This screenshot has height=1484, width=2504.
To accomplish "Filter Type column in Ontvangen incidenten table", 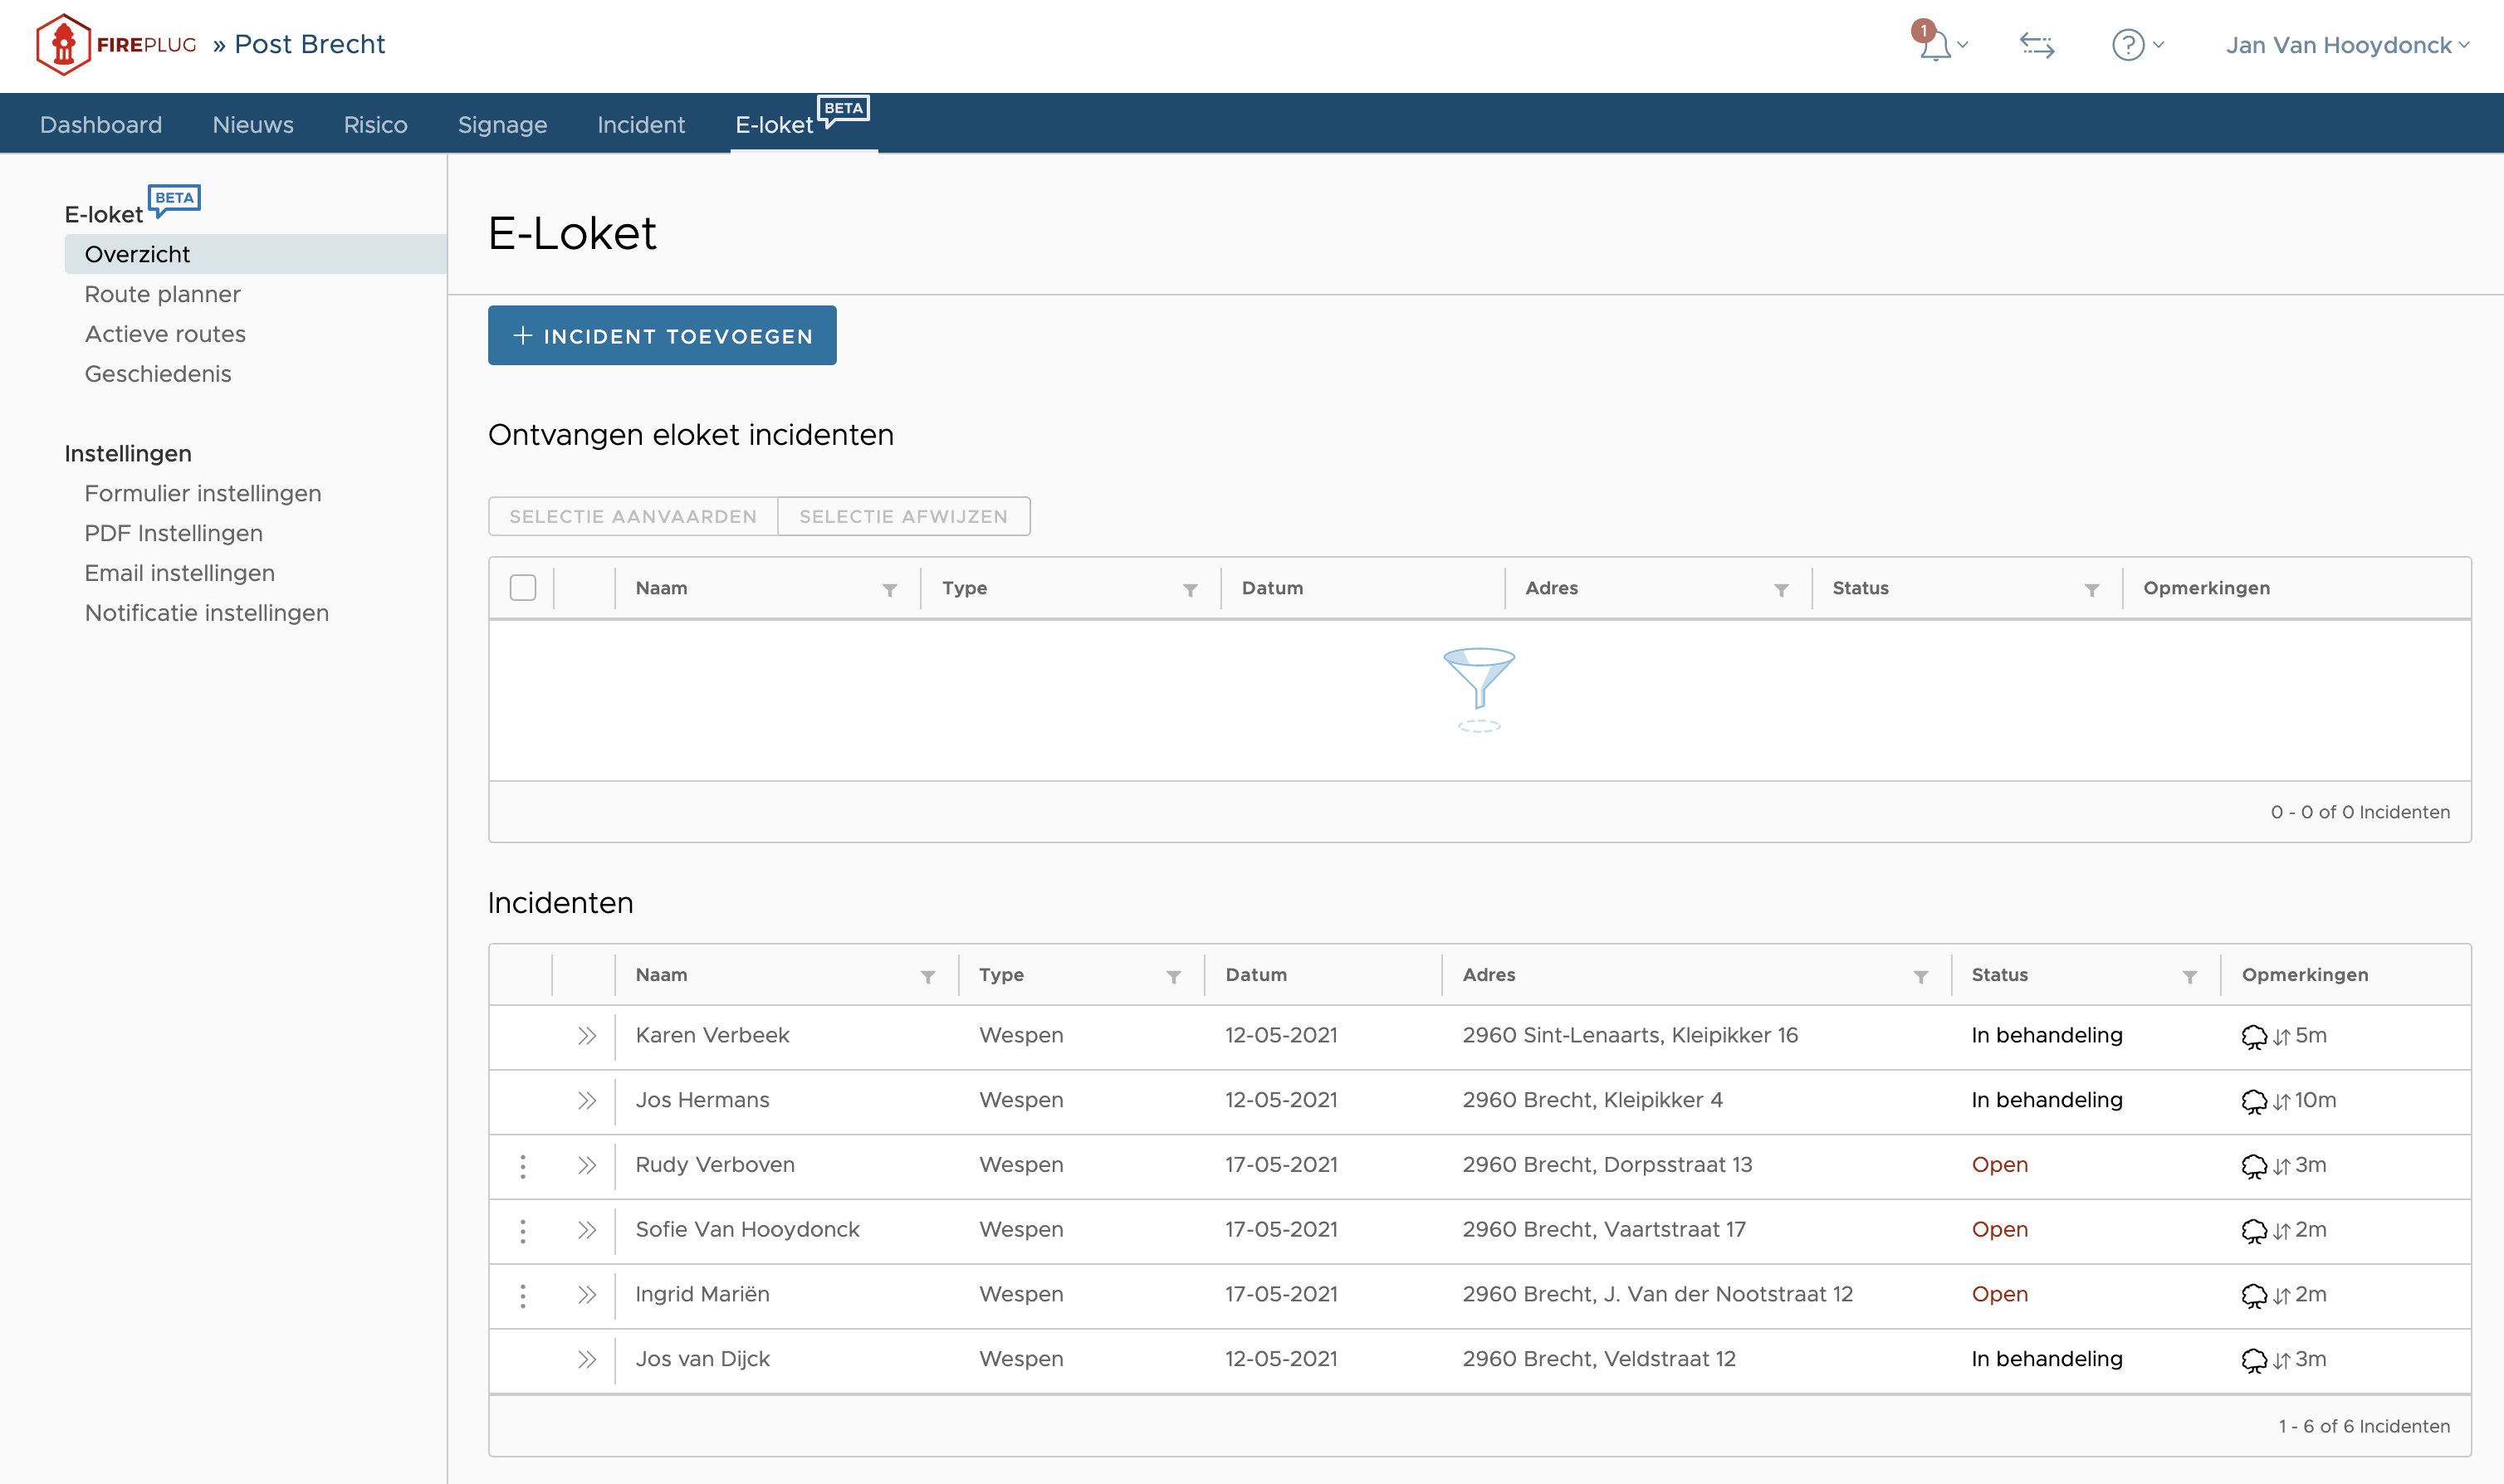I will pyautogui.click(x=1190, y=590).
